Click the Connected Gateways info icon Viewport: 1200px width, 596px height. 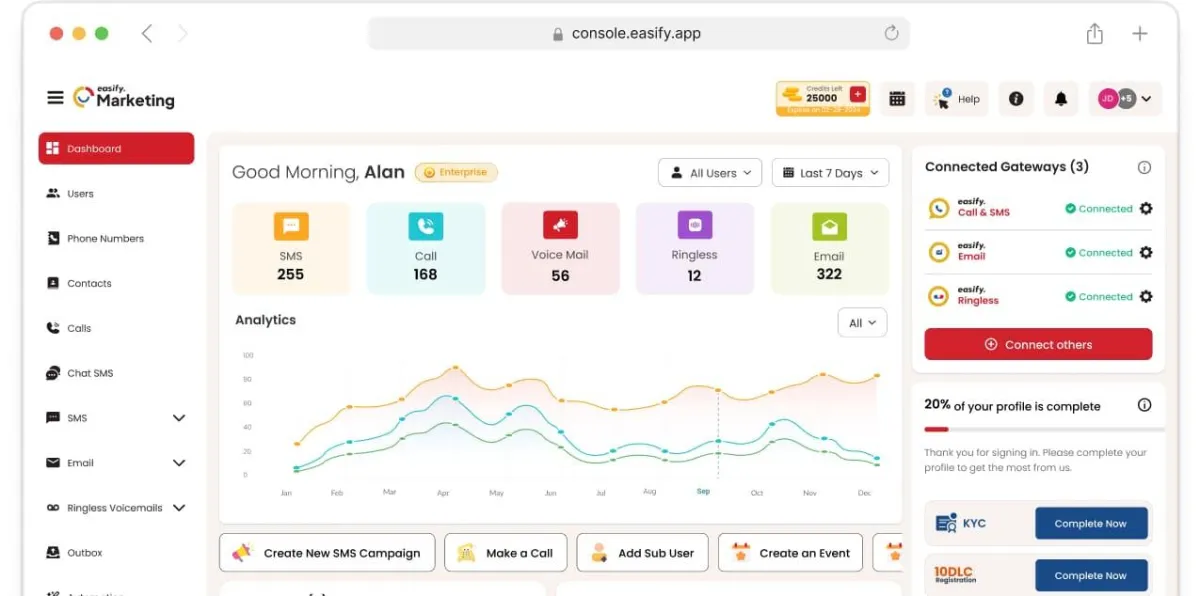(1145, 168)
